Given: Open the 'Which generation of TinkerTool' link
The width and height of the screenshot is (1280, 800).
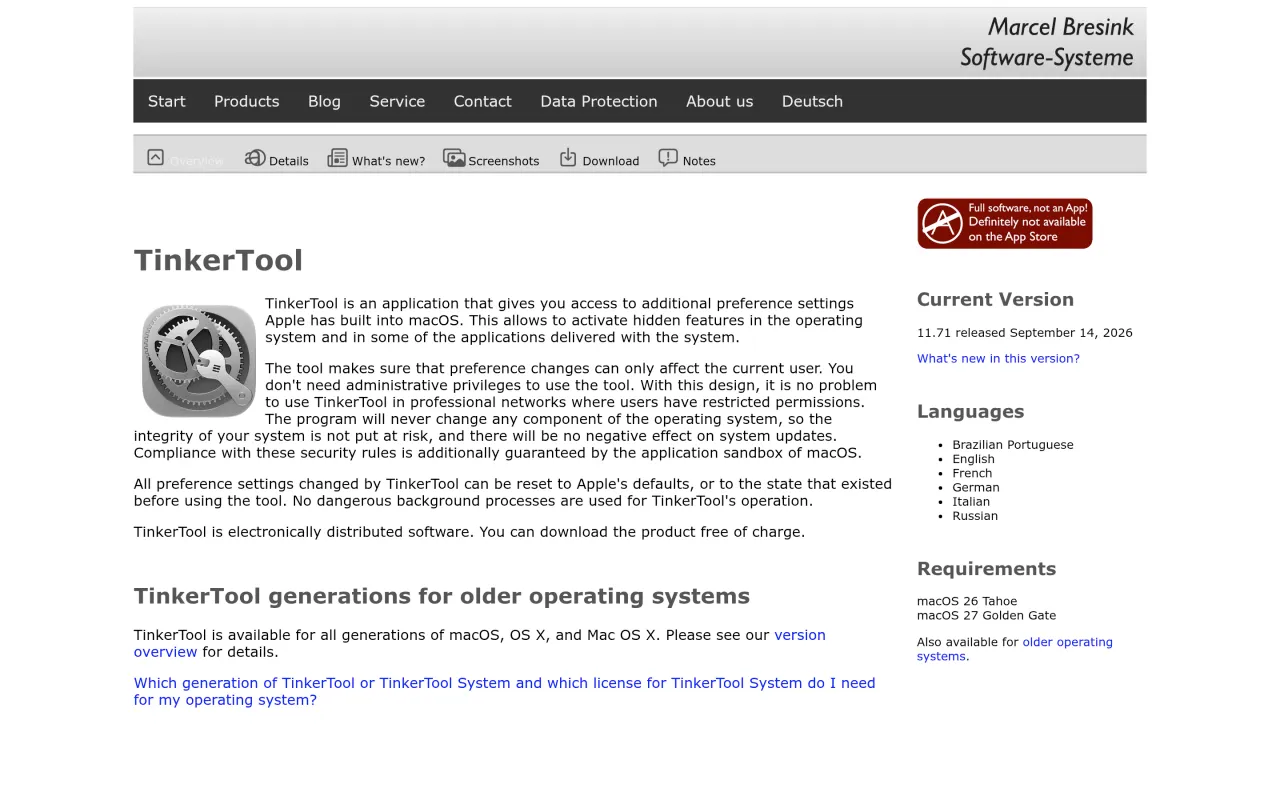Looking at the screenshot, I should pos(505,691).
